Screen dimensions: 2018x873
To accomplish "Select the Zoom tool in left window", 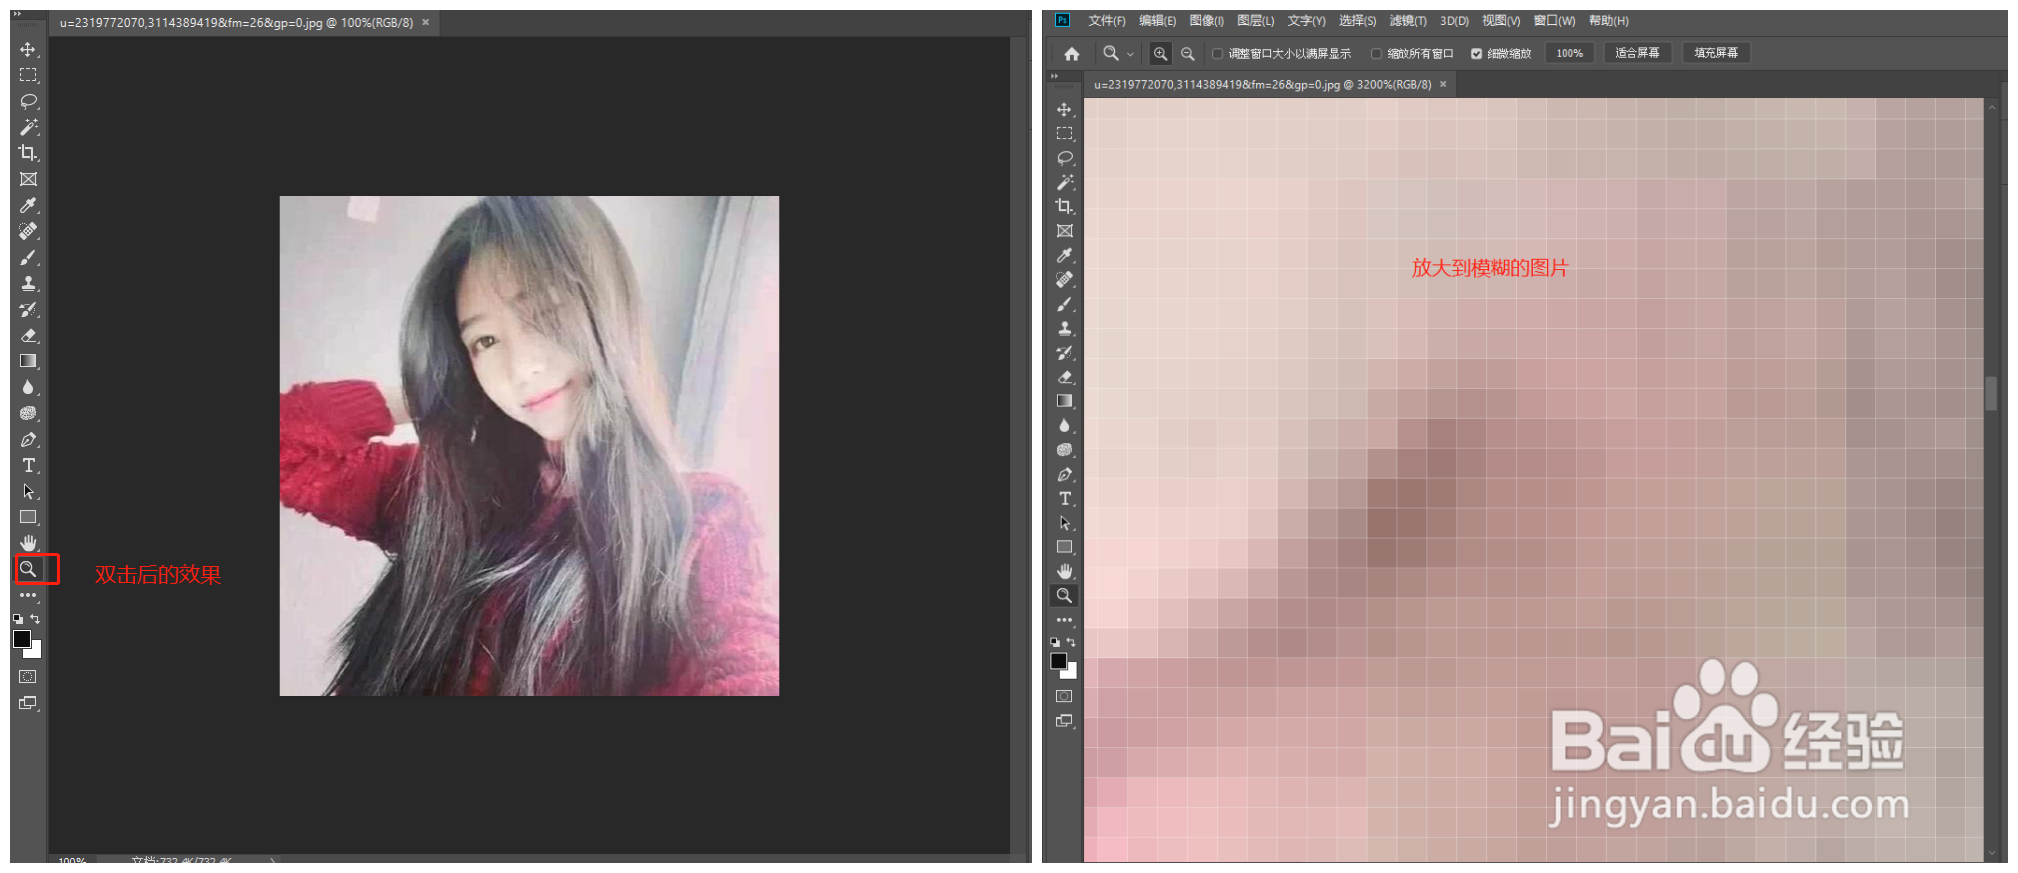I will (28, 569).
